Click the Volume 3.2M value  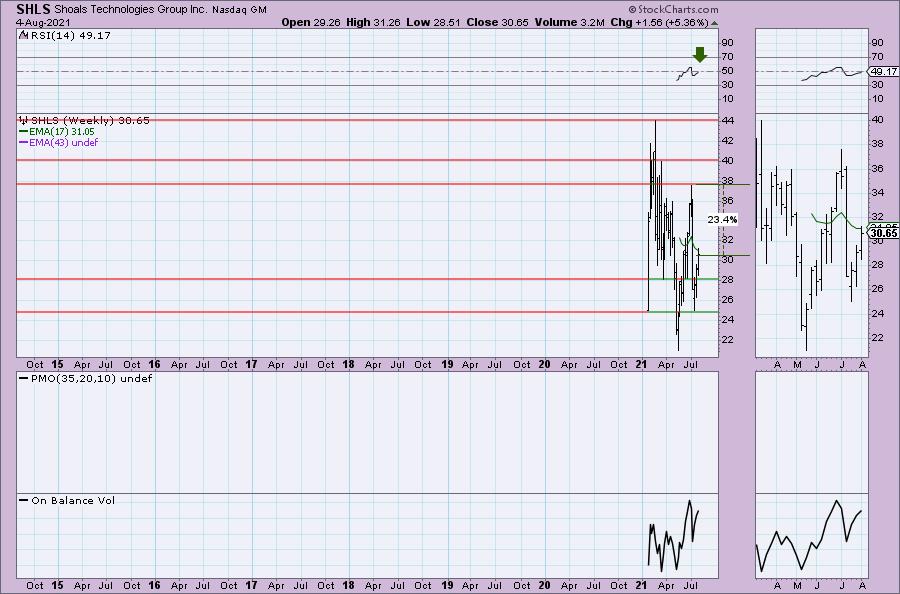click(569, 22)
